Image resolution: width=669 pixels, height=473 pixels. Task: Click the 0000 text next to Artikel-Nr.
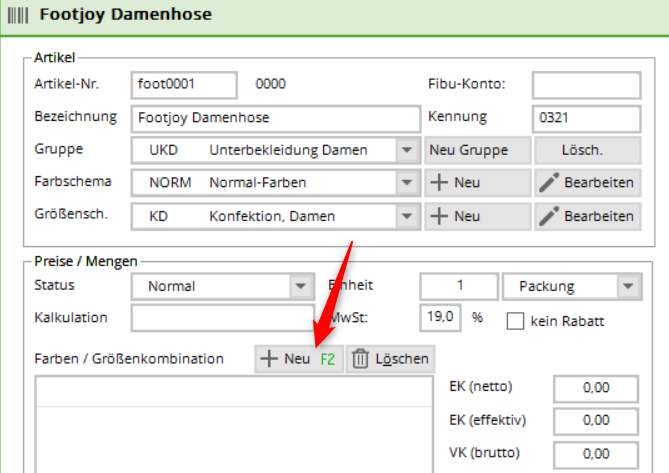pos(271,84)
